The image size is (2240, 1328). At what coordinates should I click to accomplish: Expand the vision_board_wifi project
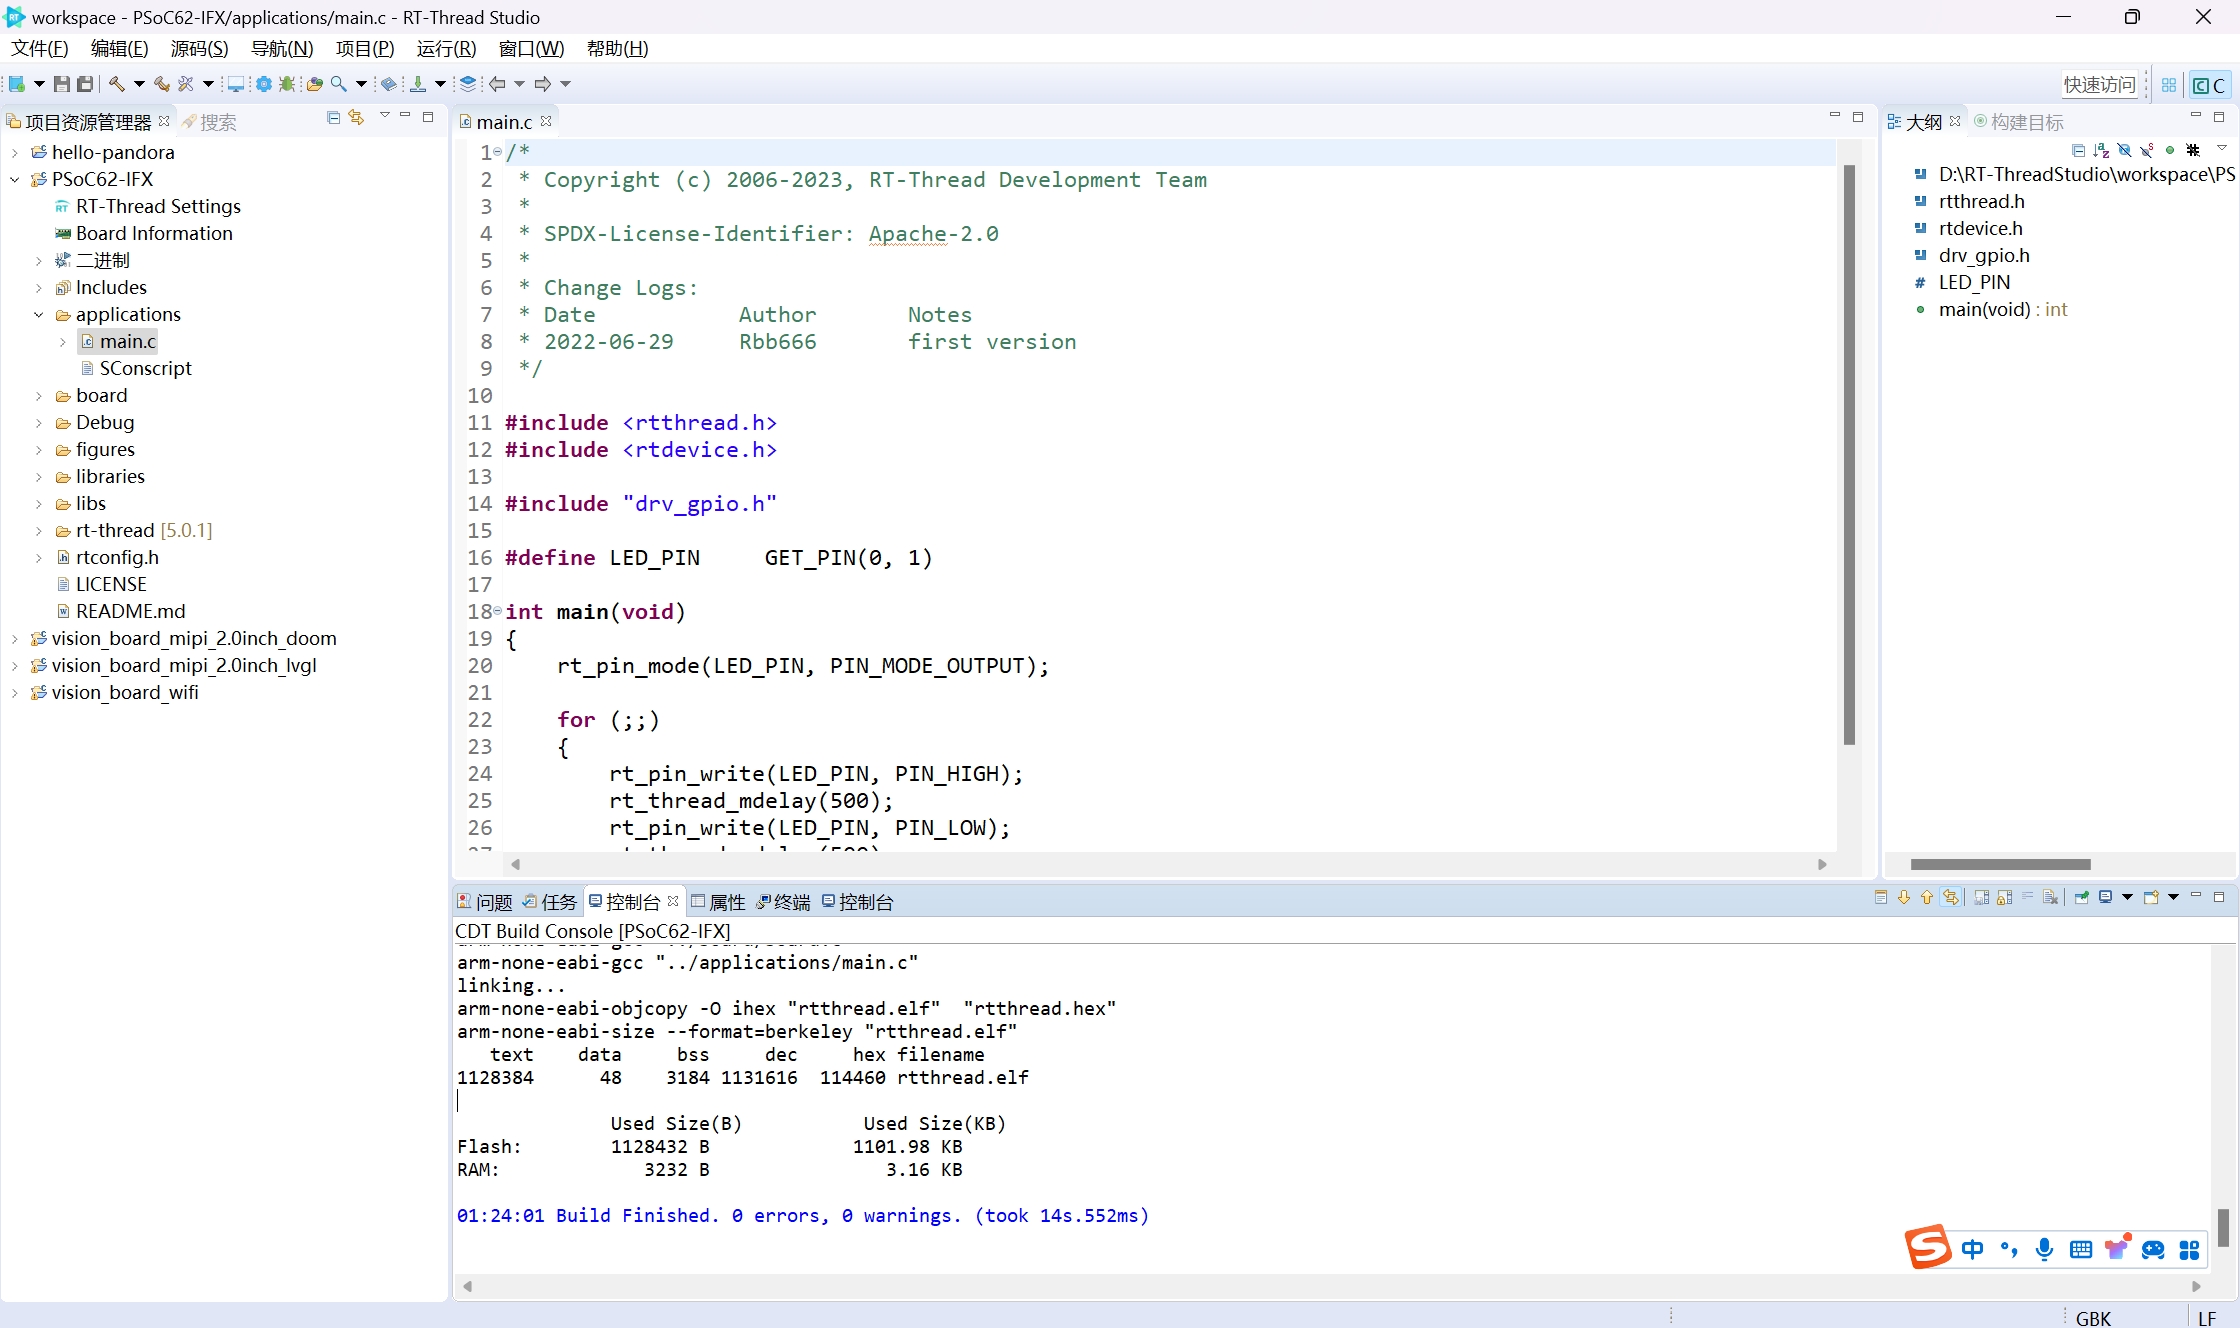point(14,693)
